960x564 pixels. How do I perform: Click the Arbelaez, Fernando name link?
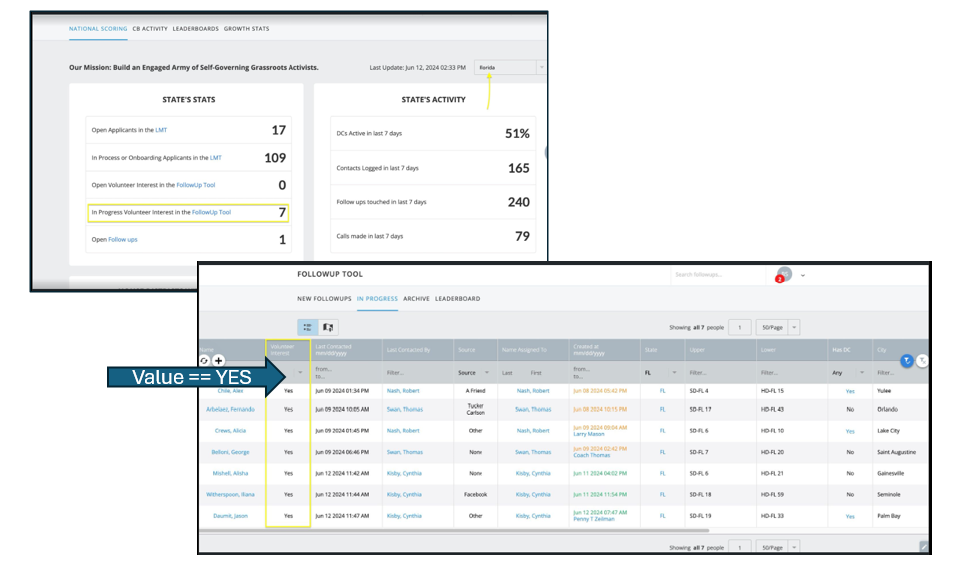(x=231, y=409)
